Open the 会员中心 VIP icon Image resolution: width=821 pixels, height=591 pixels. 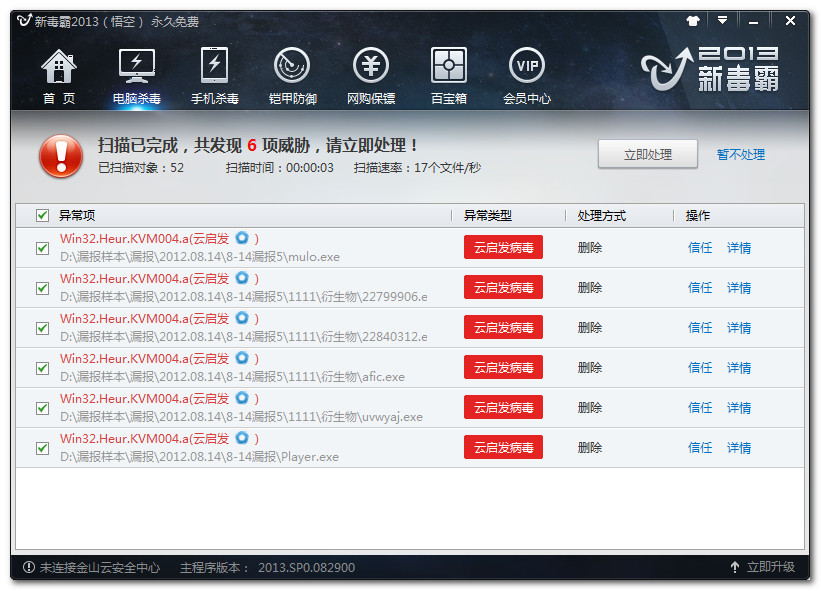pos(527,65)
